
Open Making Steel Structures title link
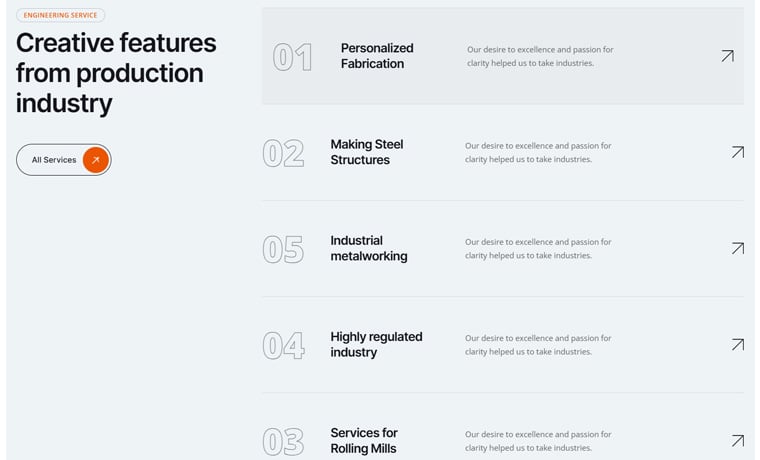click(x=366, y=152)
